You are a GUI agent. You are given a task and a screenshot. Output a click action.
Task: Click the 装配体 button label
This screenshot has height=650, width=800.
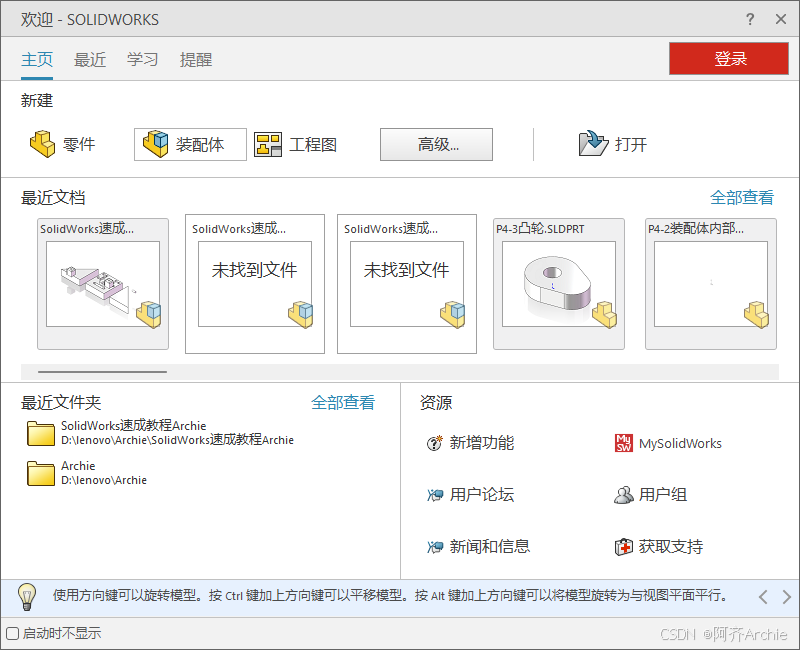point(199,144)
